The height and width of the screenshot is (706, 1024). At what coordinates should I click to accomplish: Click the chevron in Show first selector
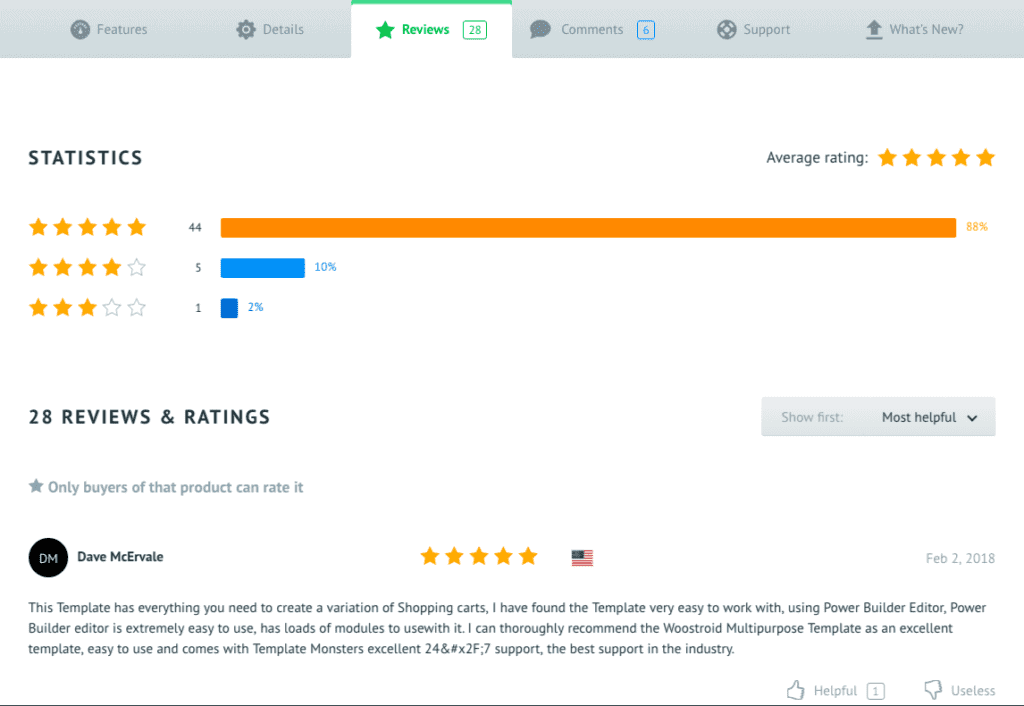click(x=972, y=418)
